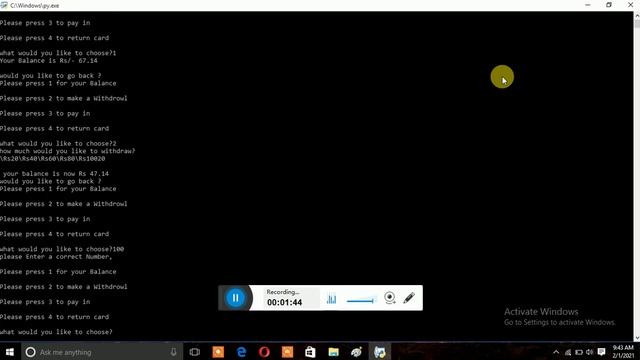Click 'what would you like to choose?100'
The height and width of the screenshot is (360, 640).
pyautogui.click(x=62, y=249)
